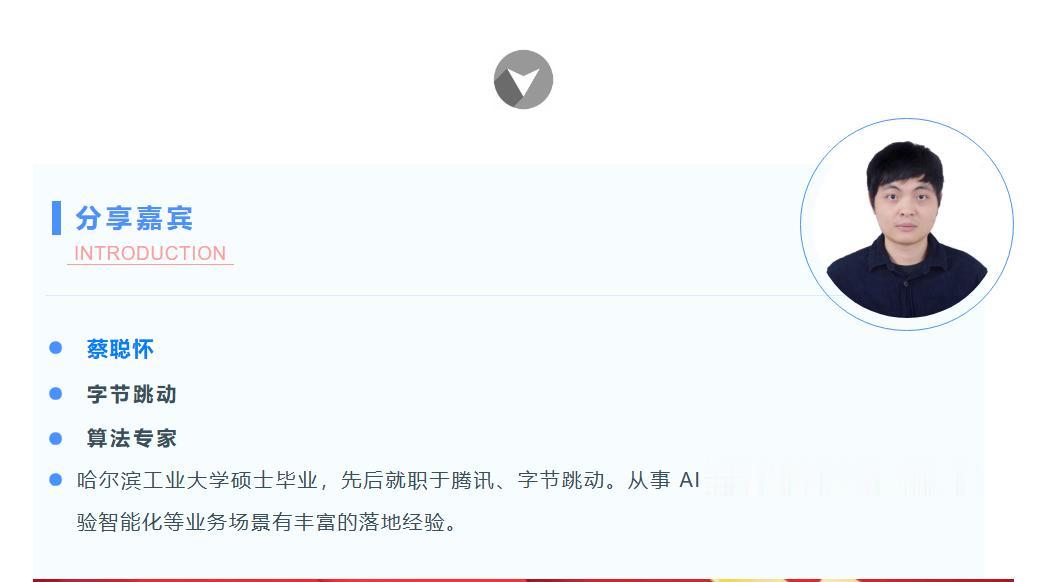Click the speaker name 蔡聪怀
Screen dimensions: 1044x582
coord(121,349)
